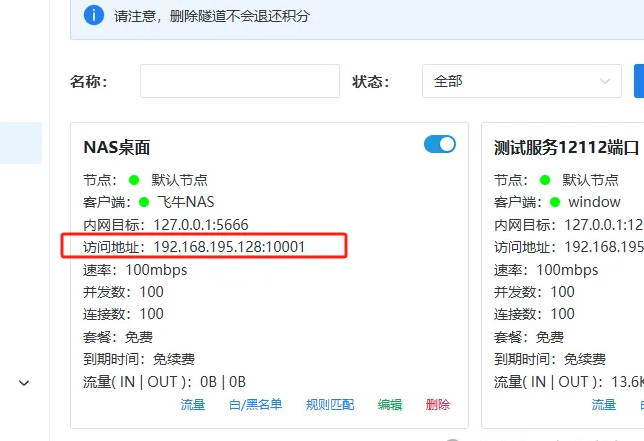This screenshot has width=644, height=441.
Task: Click the blue button right of status filter
Action: coord(639,81)
